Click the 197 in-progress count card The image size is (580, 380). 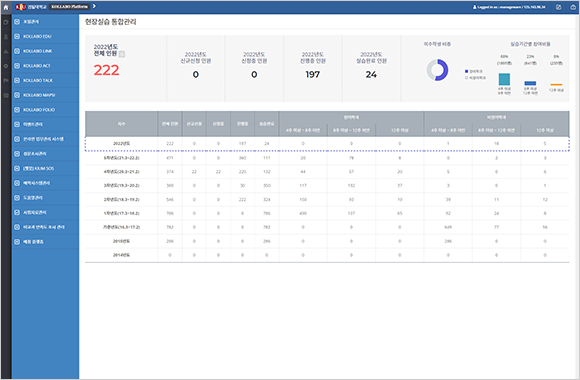tap(313, 68)
